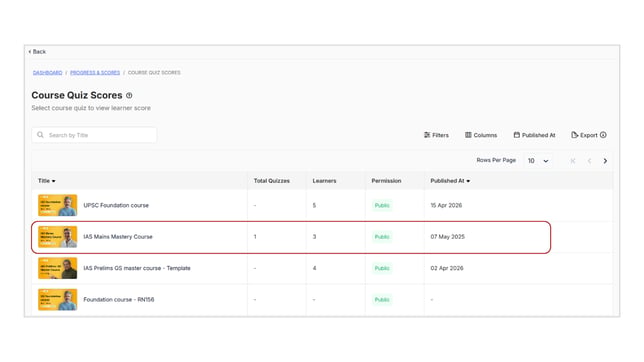
Task: Open the Filters panel
Action: point(436,135)
